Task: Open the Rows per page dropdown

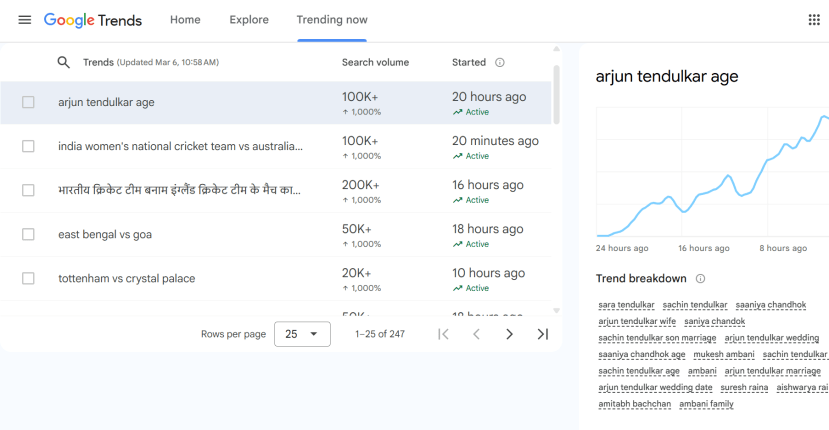Action: [x=302, y=334]
